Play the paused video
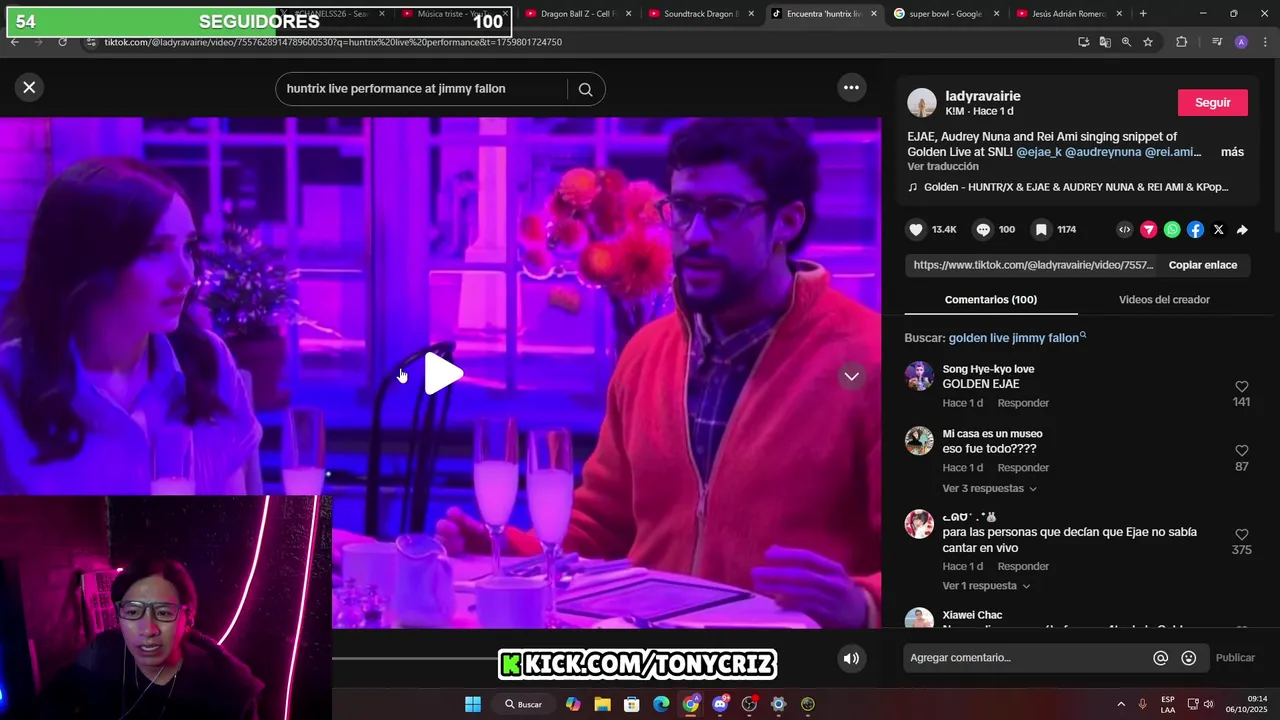Screen dimensions: 1280x720 (443, 374)
